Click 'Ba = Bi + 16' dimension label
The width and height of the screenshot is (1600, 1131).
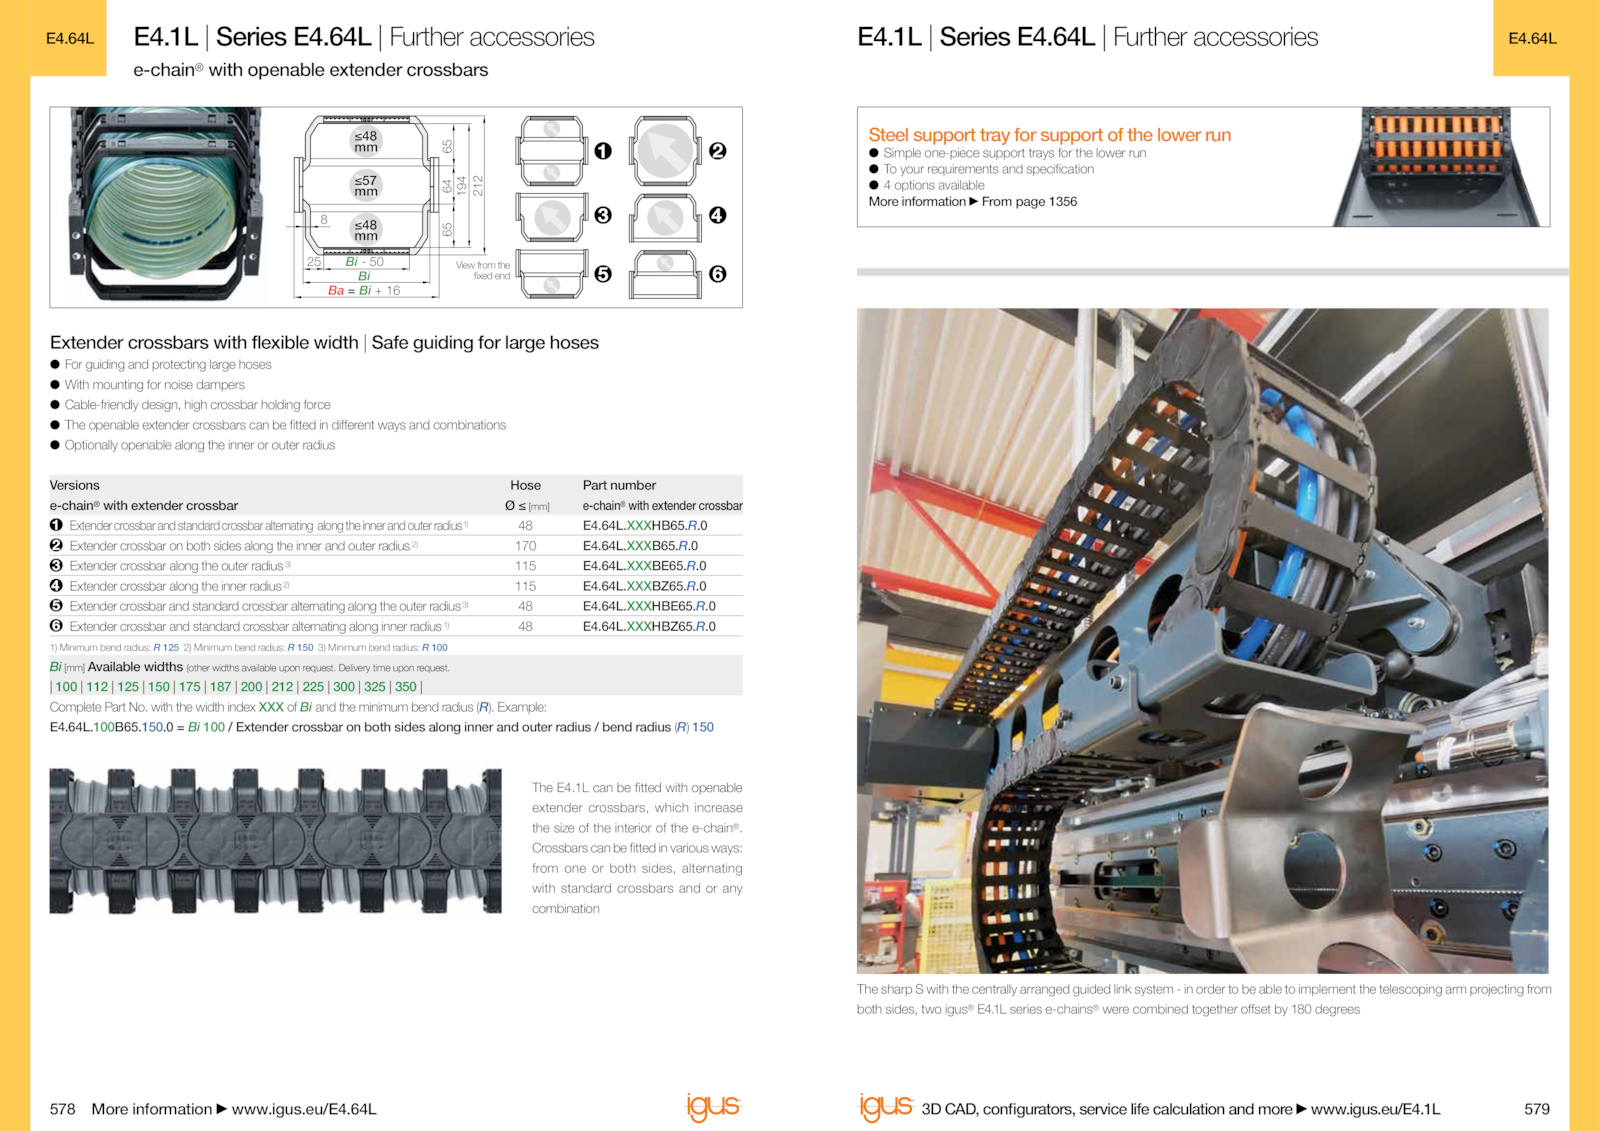364,291
